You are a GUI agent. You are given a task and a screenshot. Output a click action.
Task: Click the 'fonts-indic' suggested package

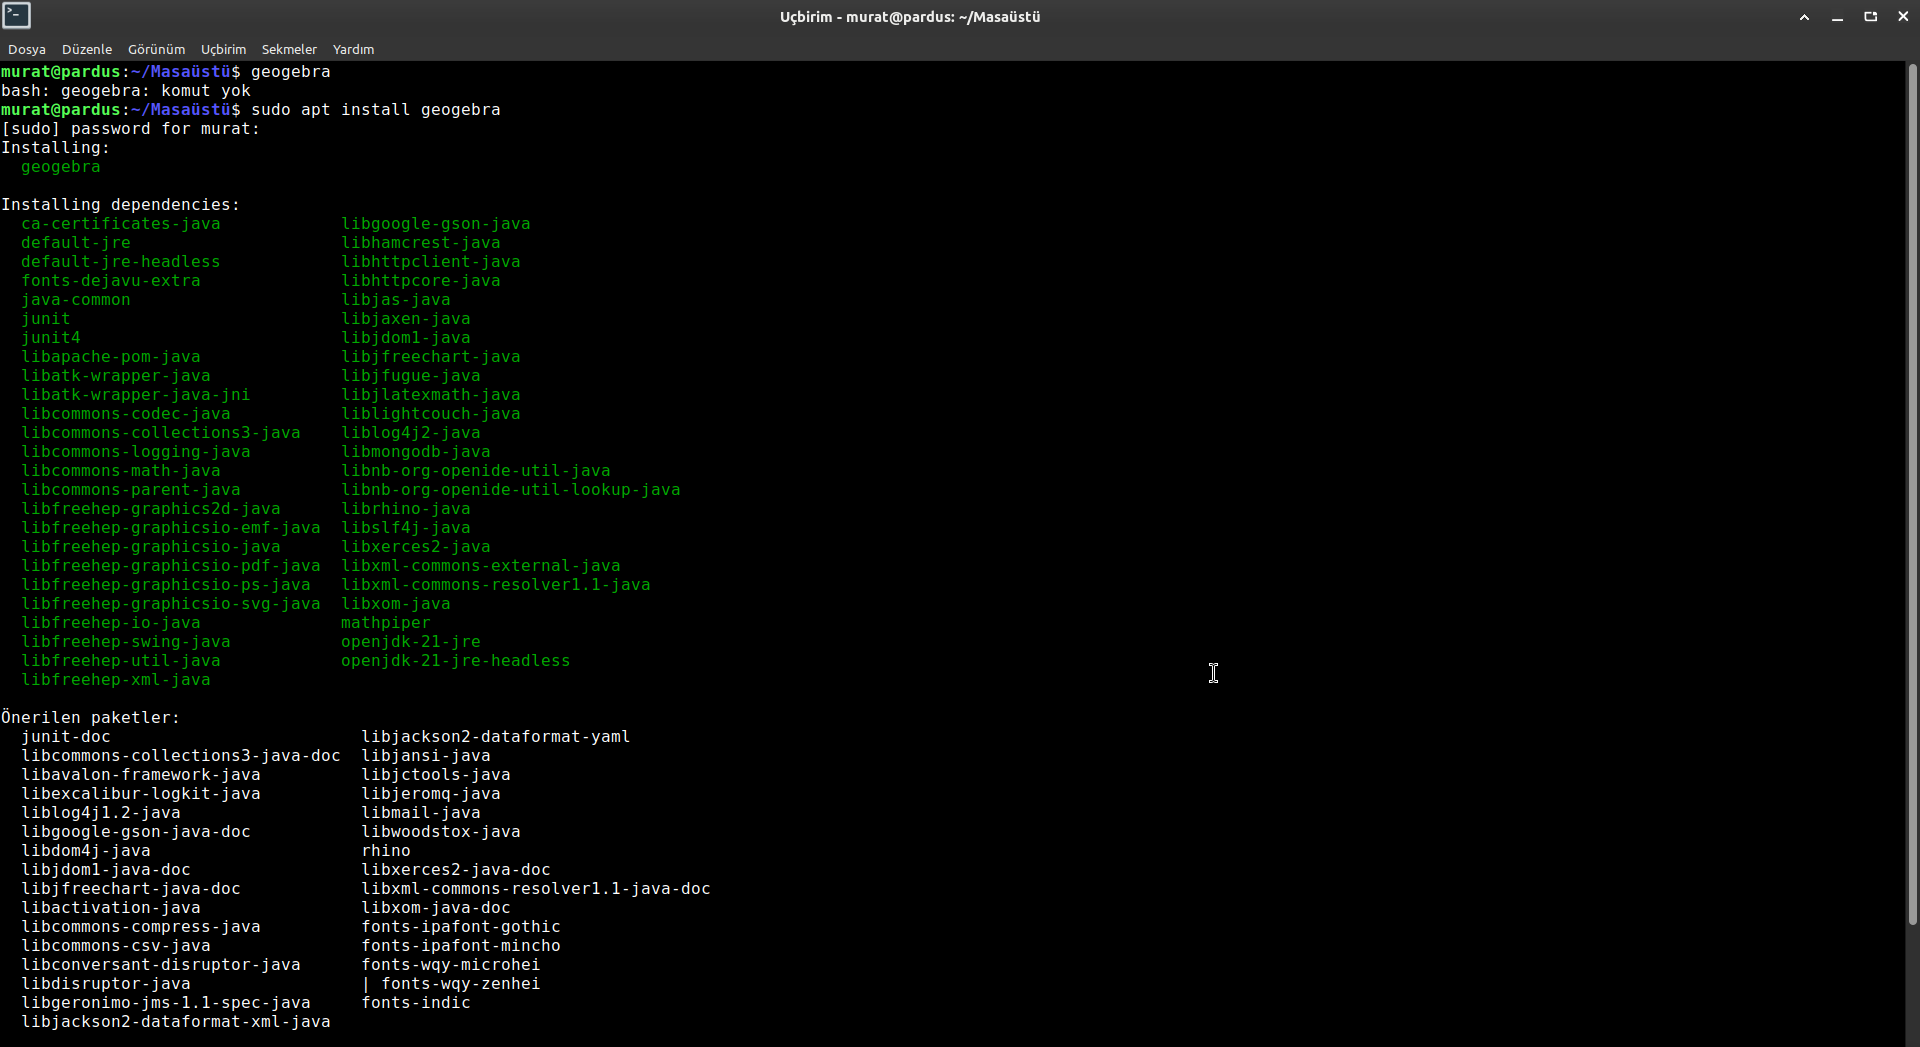[416, 1003]
